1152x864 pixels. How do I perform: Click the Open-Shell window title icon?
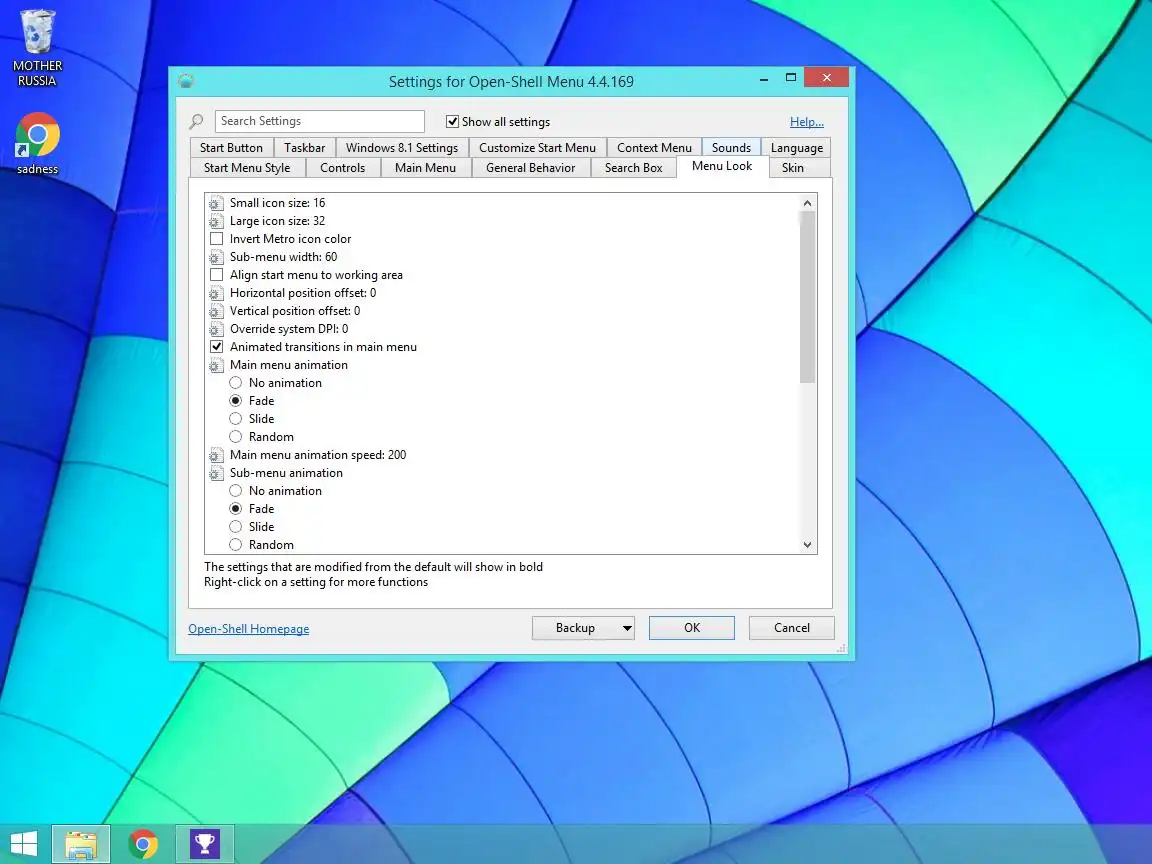coord(186,81)
